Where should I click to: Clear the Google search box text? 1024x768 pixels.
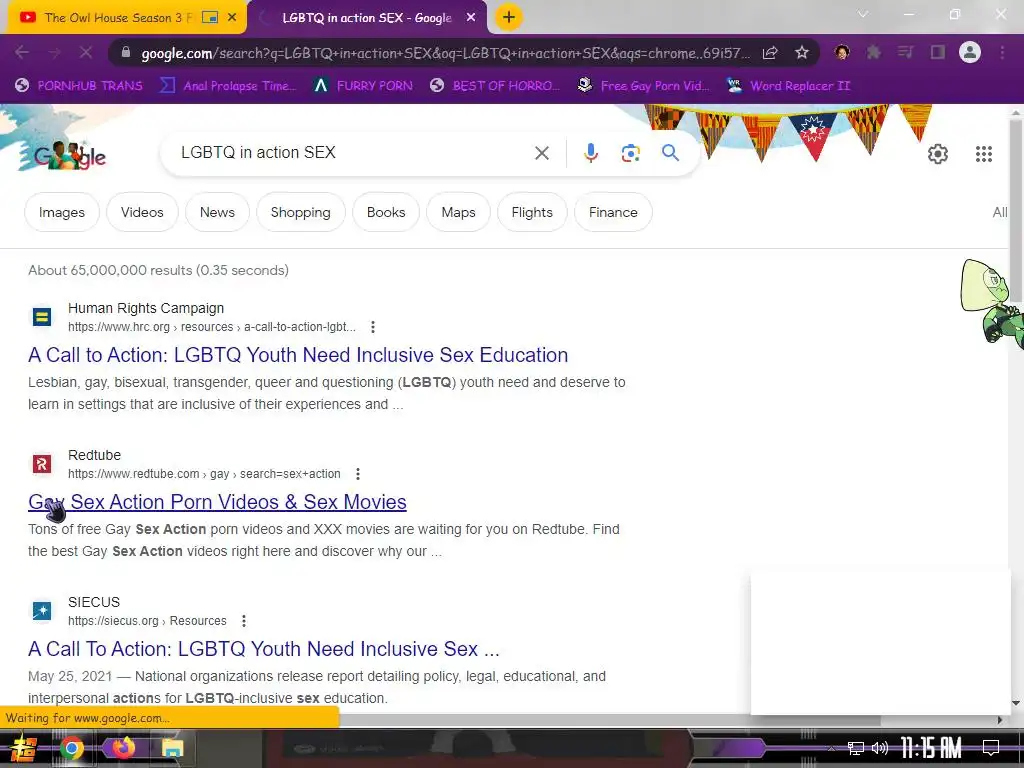tap(541, 153)
